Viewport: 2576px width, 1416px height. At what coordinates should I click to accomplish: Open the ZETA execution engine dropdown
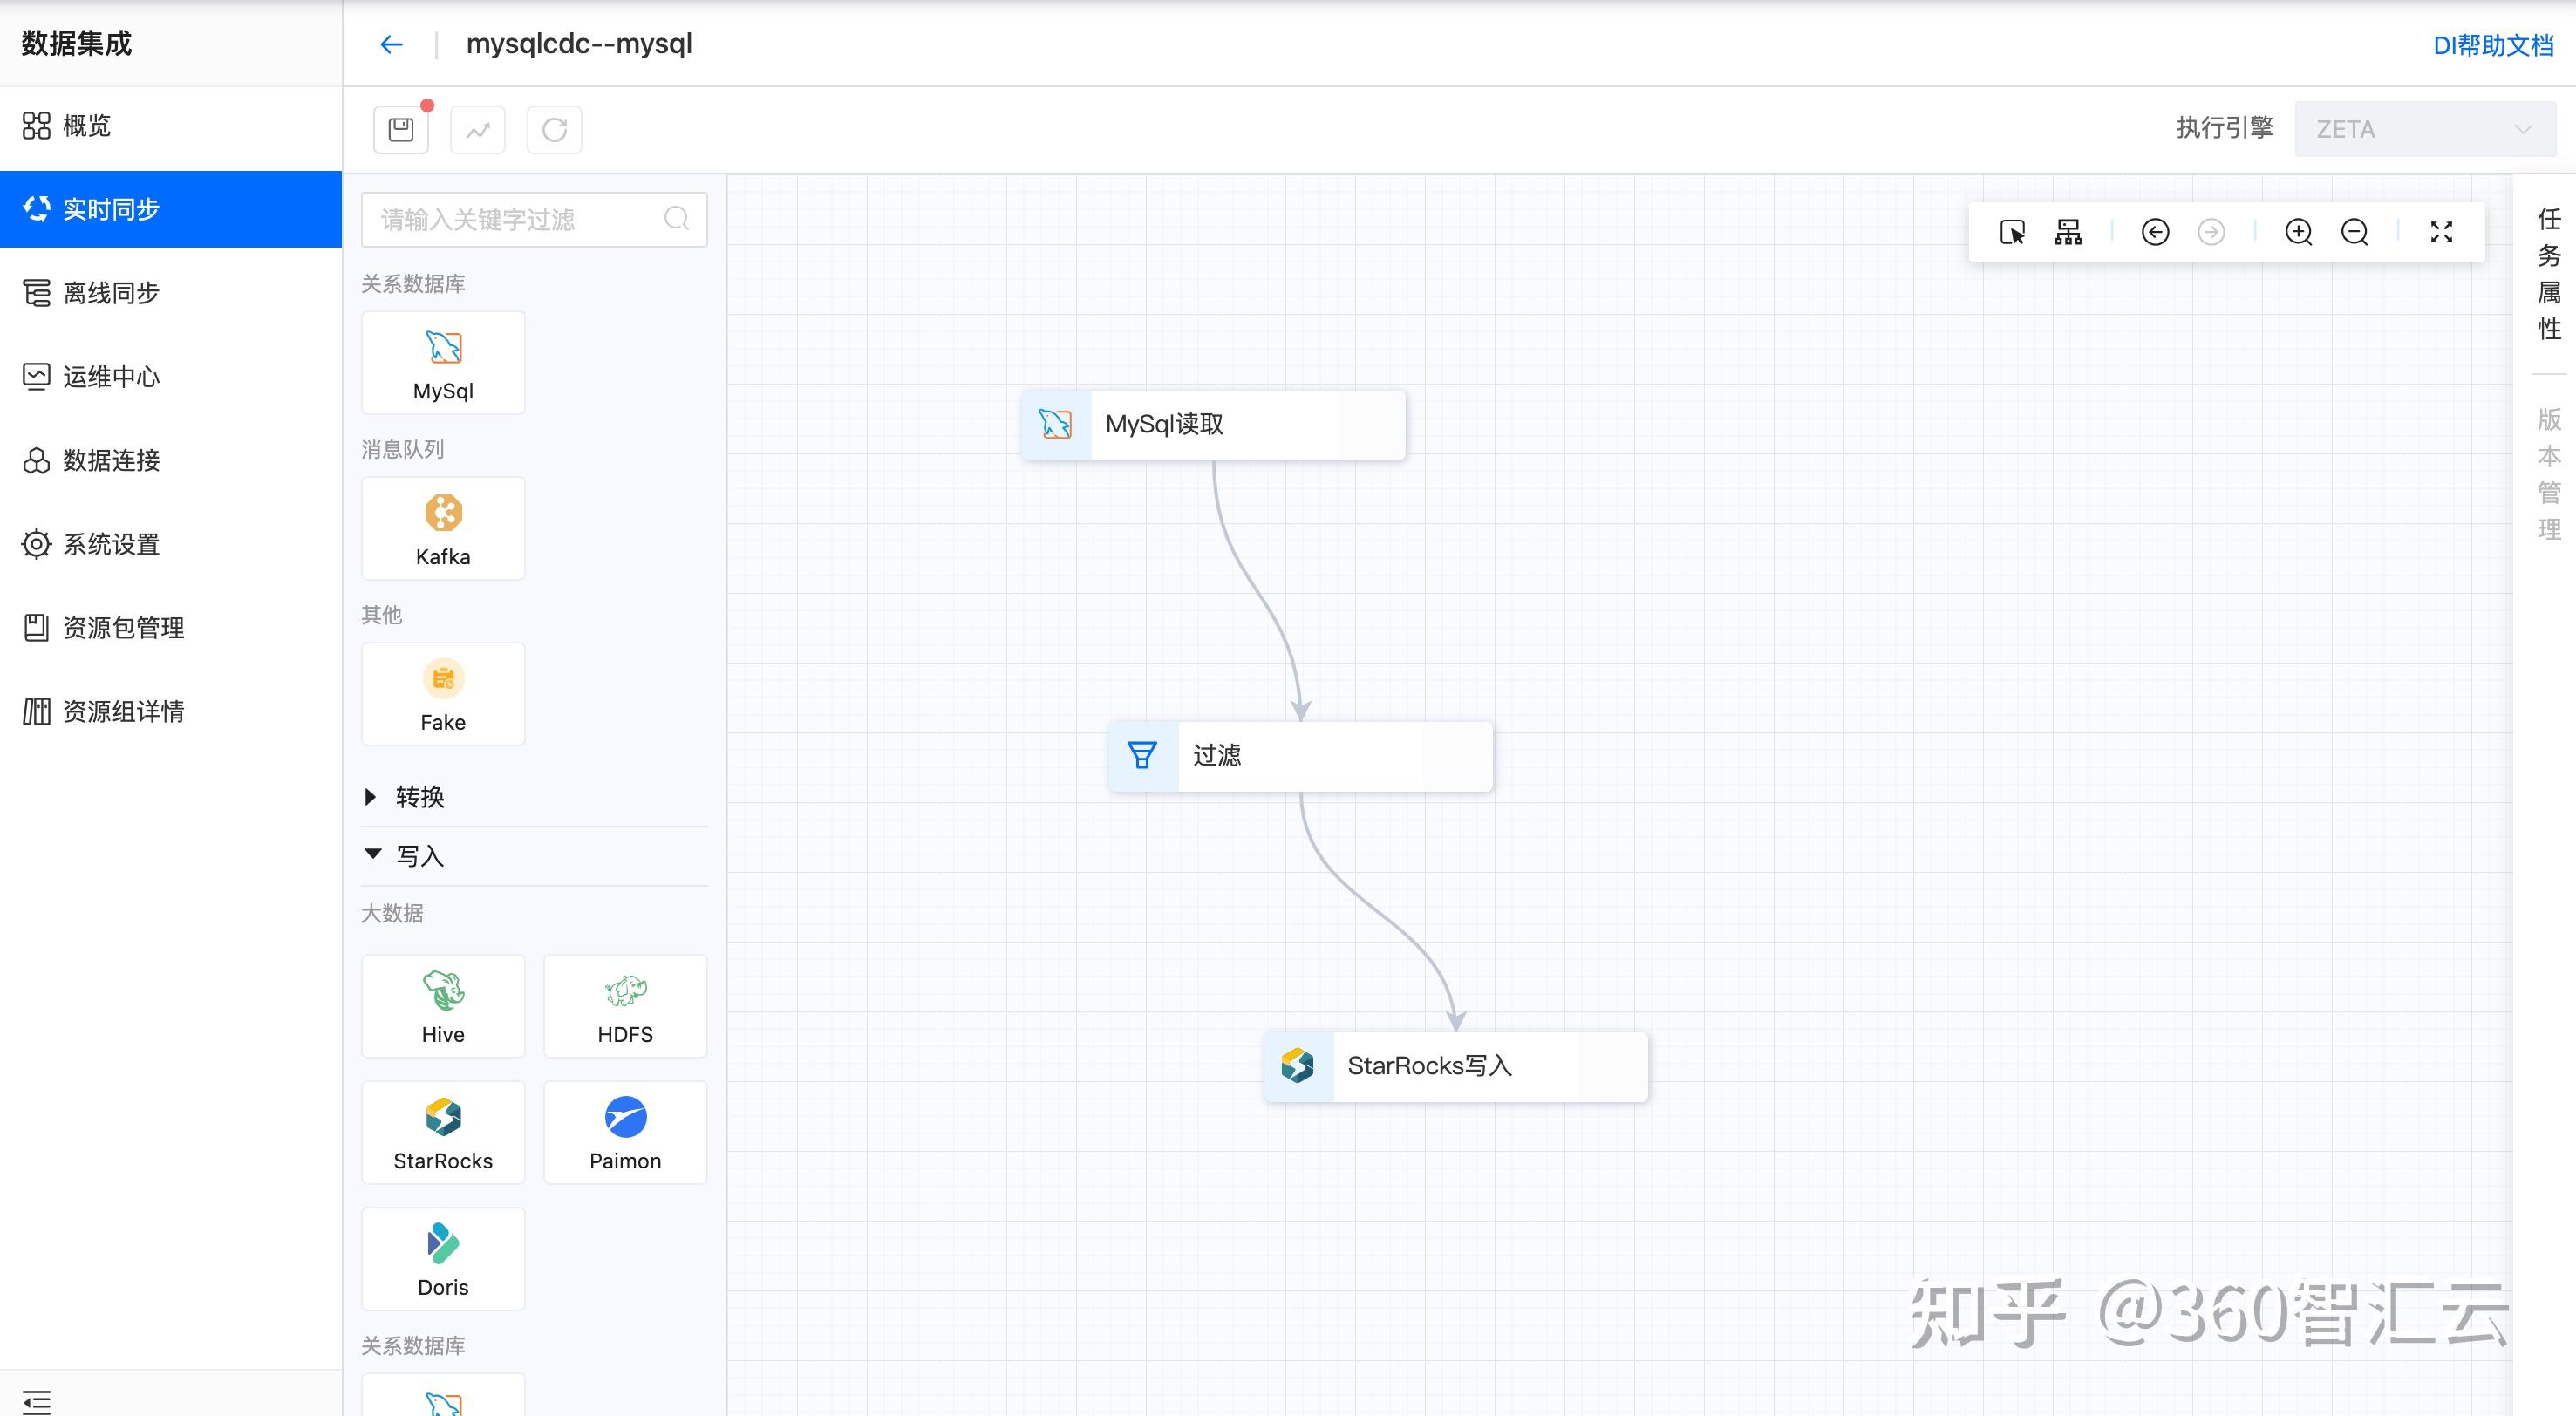2424,129
